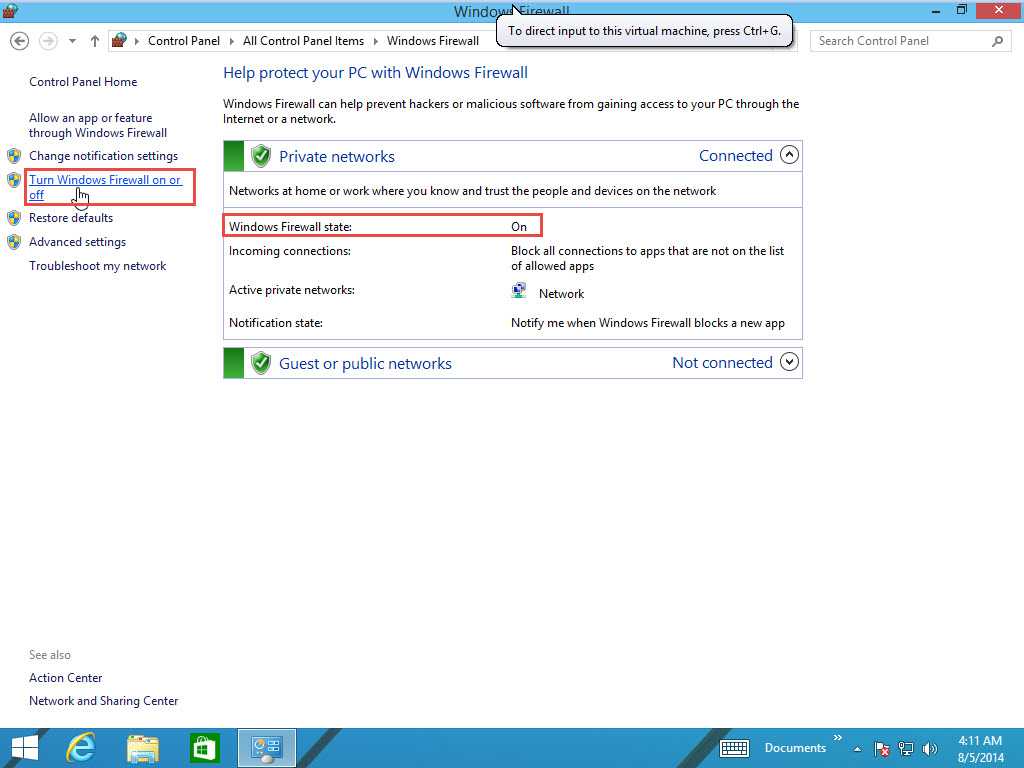1024x768 pixels.
Task: Click the Active private networks label
Action: (291, 290)
